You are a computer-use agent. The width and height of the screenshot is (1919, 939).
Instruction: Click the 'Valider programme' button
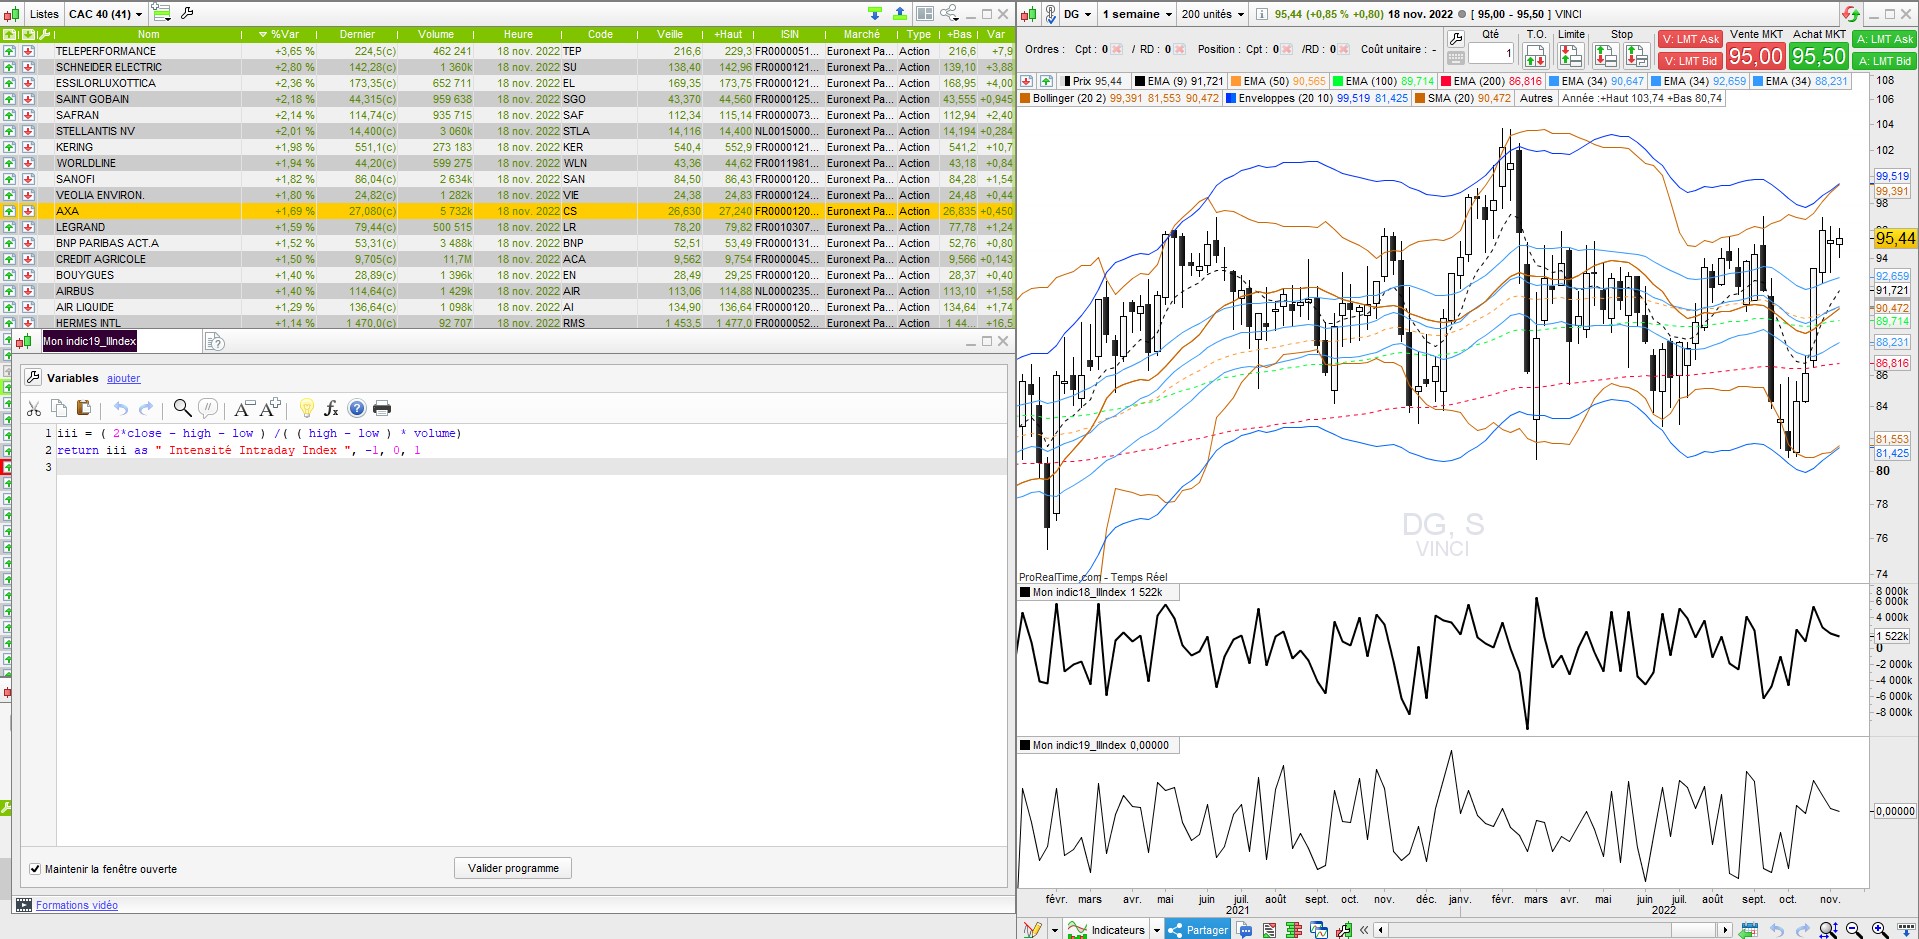pyautogui.click(x=513, y=868)
